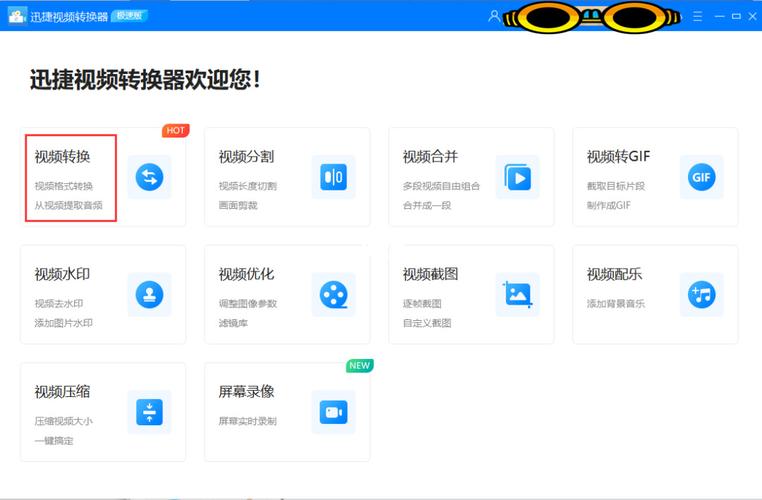The height and width of the screenshot is (500, 762).
Task: Click the 视频水印 stamp icon
Action: 150,295
